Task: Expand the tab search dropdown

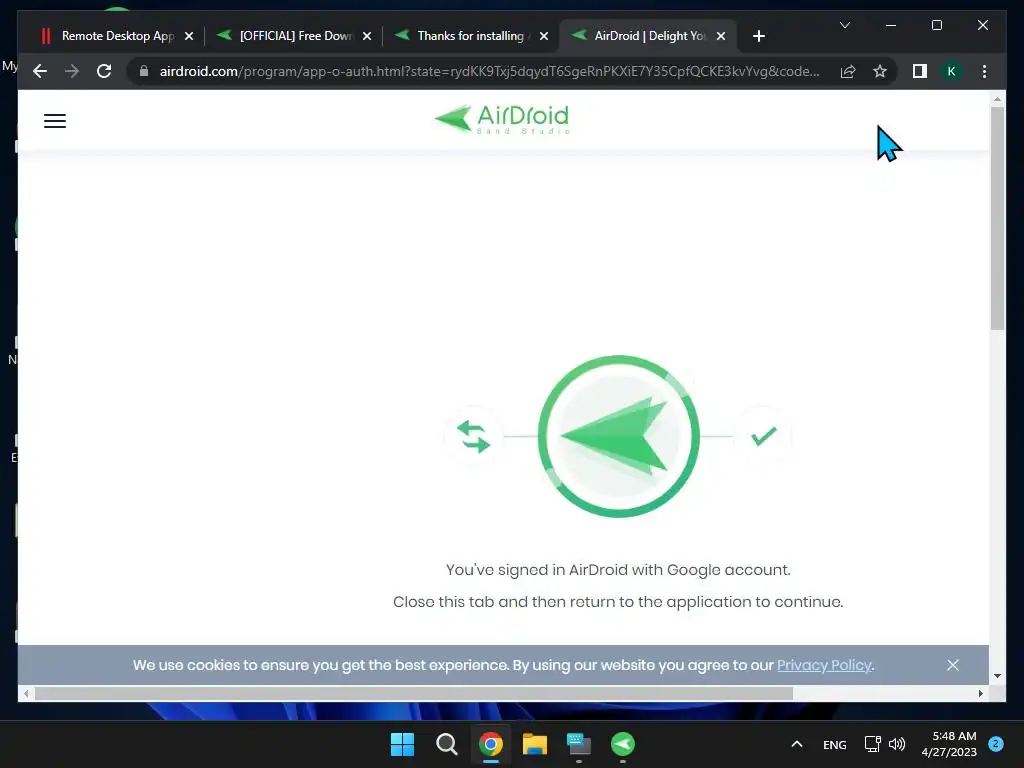Action: point(844,25)
